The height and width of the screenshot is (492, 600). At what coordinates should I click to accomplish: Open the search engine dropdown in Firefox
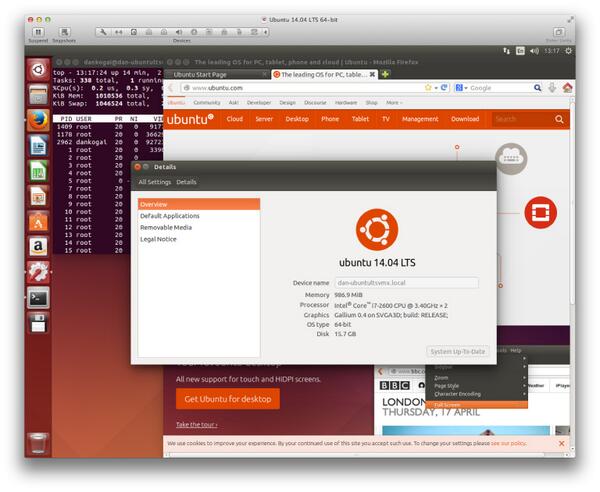coord(461,88)
